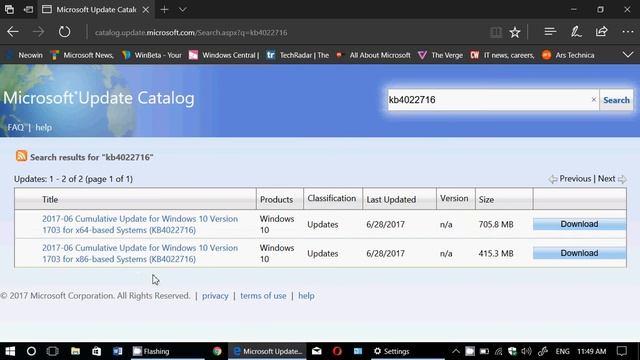Screen dimensions: 640x360
Task: Open Microsoft Store from taskbar
Action: coord(96,351)
